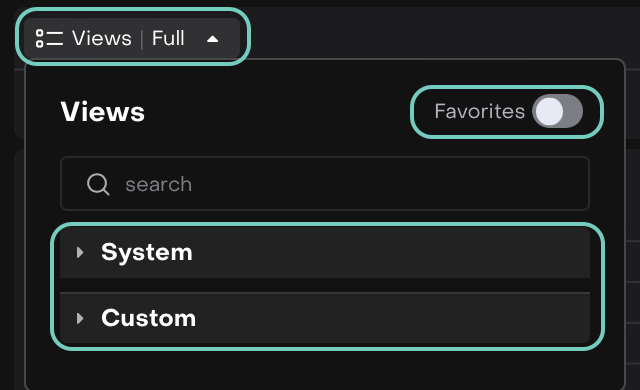Screen dimensions: 640x390
Task: Click the triangle icon next to System
Action: tap(80, 253)
